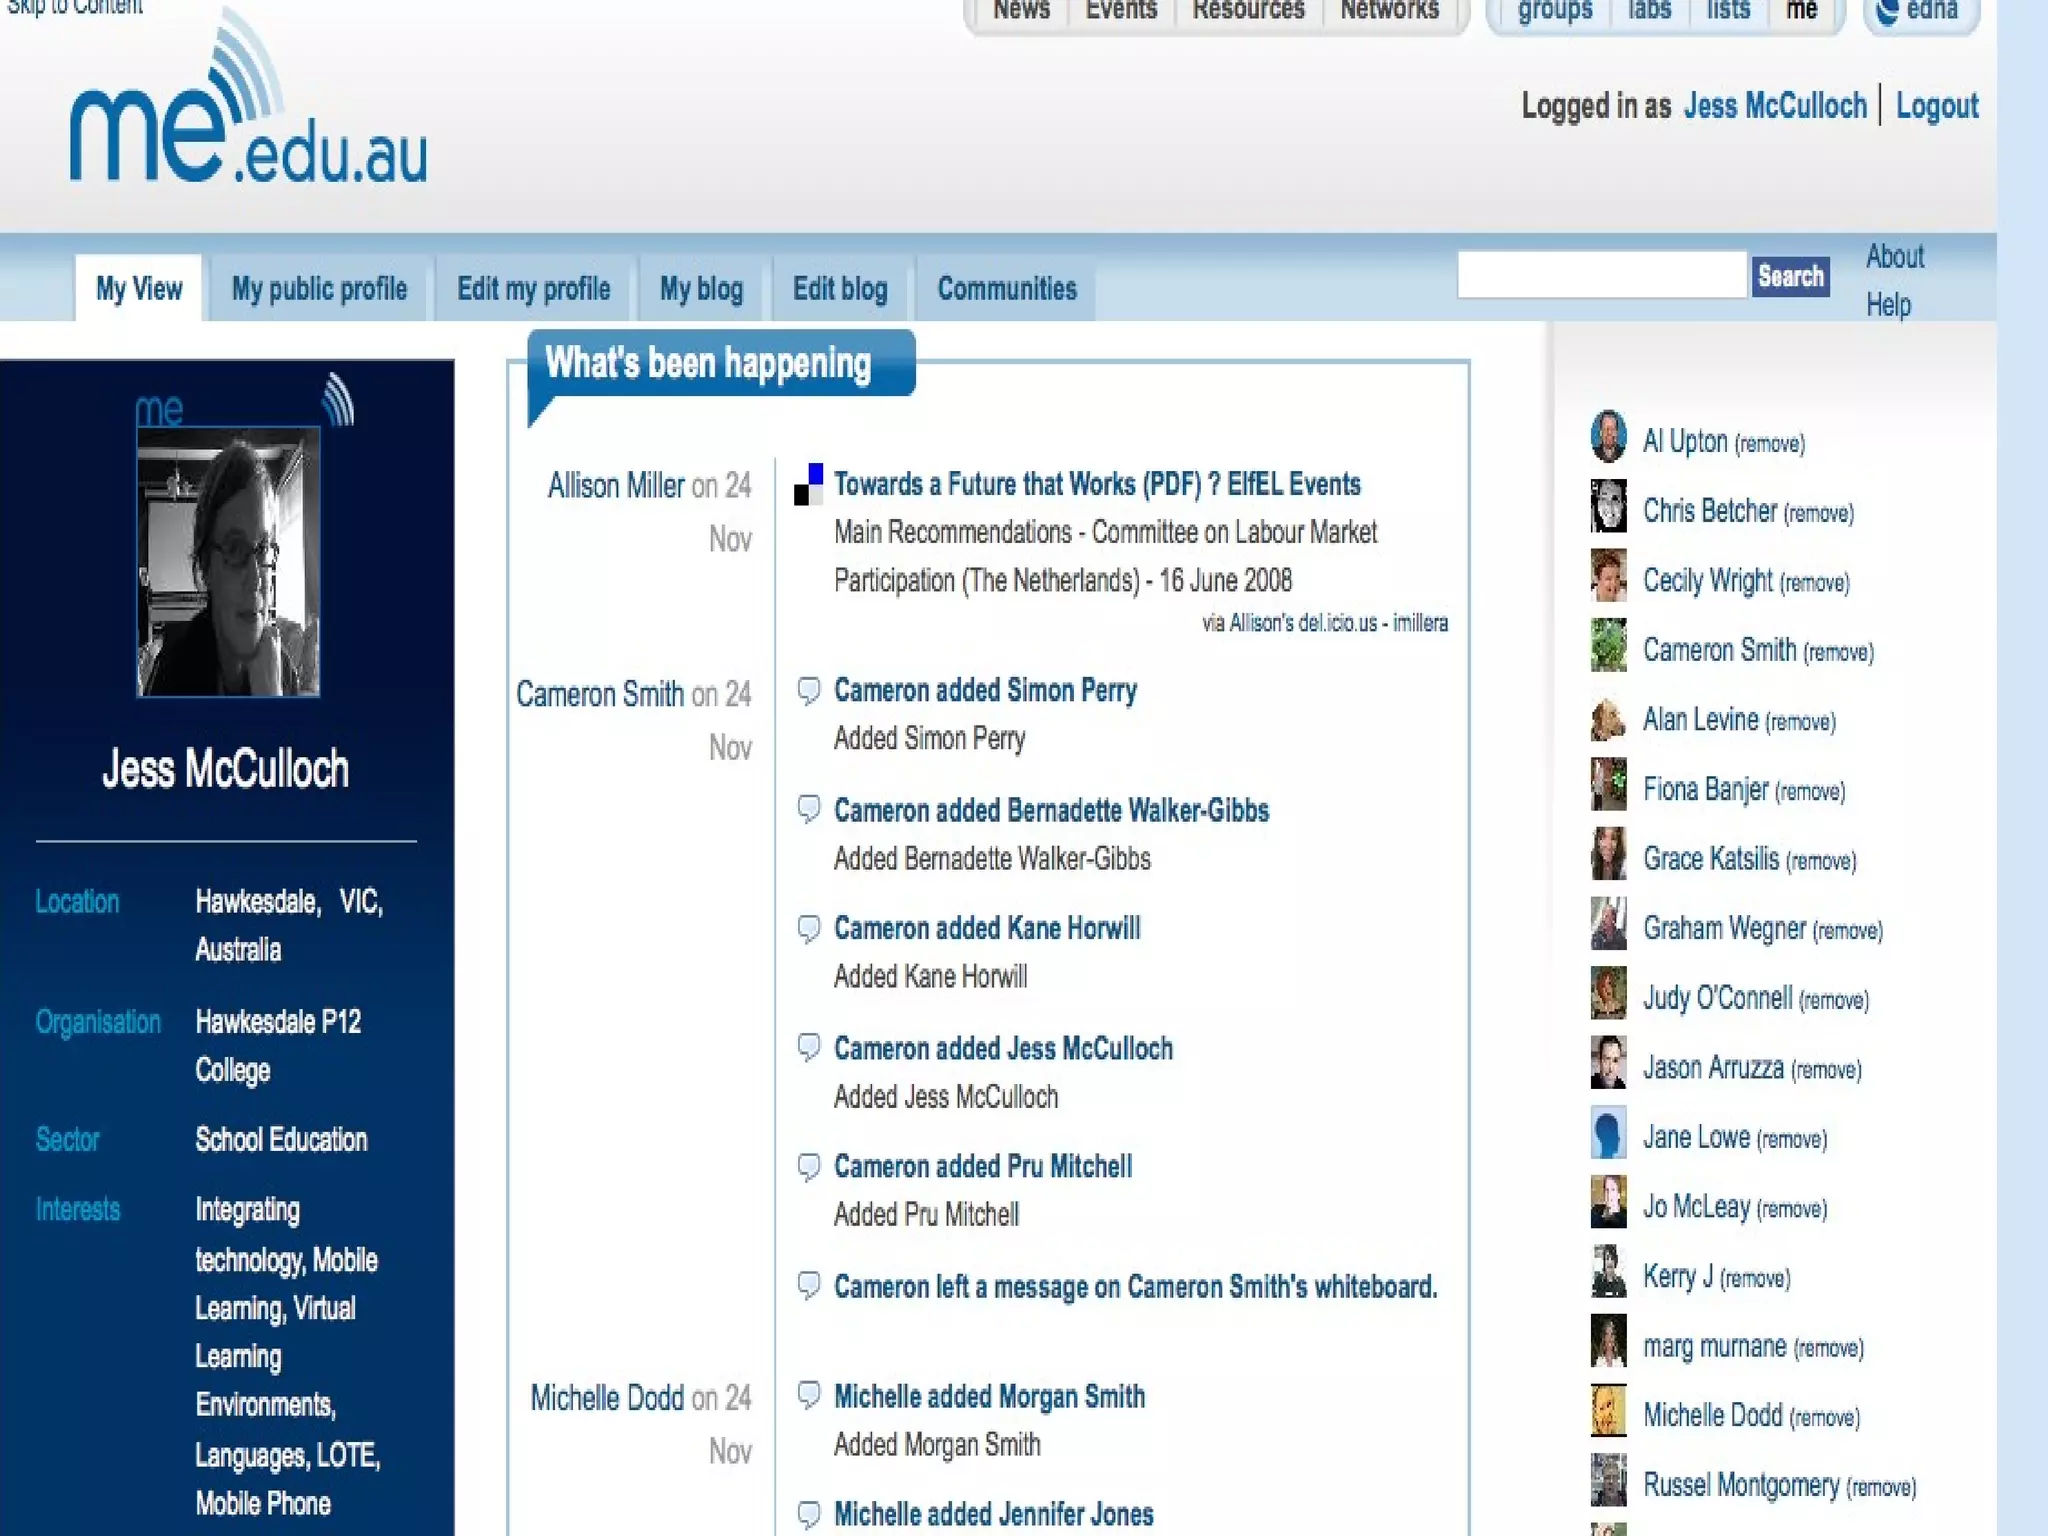Switch to My public profile tab

(x=319, y=289)
